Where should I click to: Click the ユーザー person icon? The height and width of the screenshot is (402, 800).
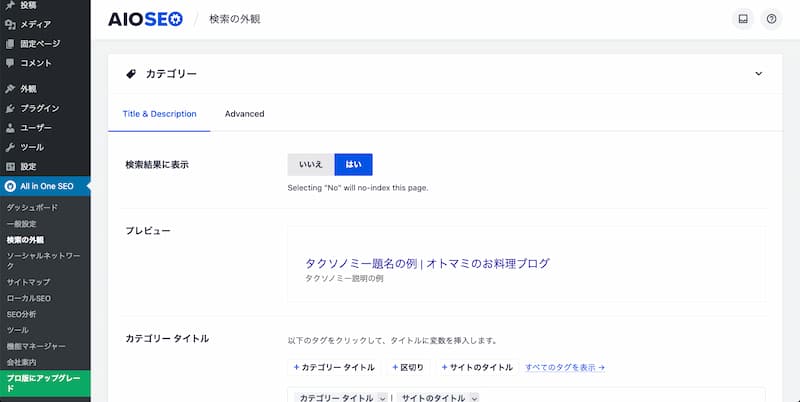[10, 128]
